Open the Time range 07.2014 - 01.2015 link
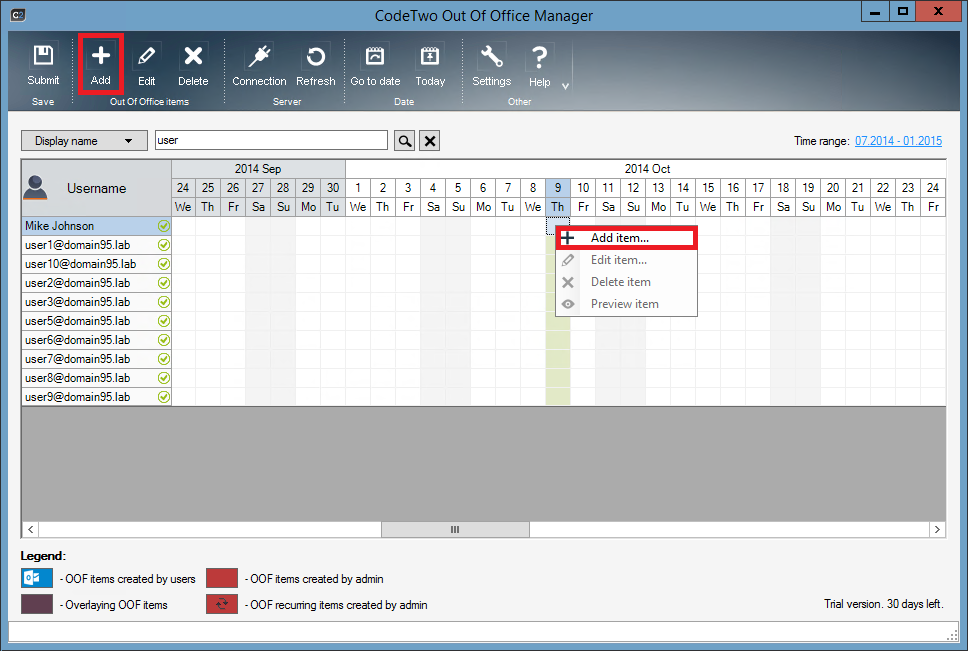This screenshot has width=968, height=651. click(898, 141)
